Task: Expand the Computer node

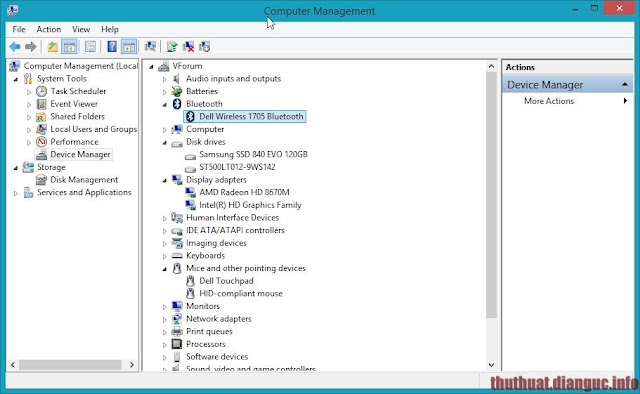Action: [x=164, y=130]
